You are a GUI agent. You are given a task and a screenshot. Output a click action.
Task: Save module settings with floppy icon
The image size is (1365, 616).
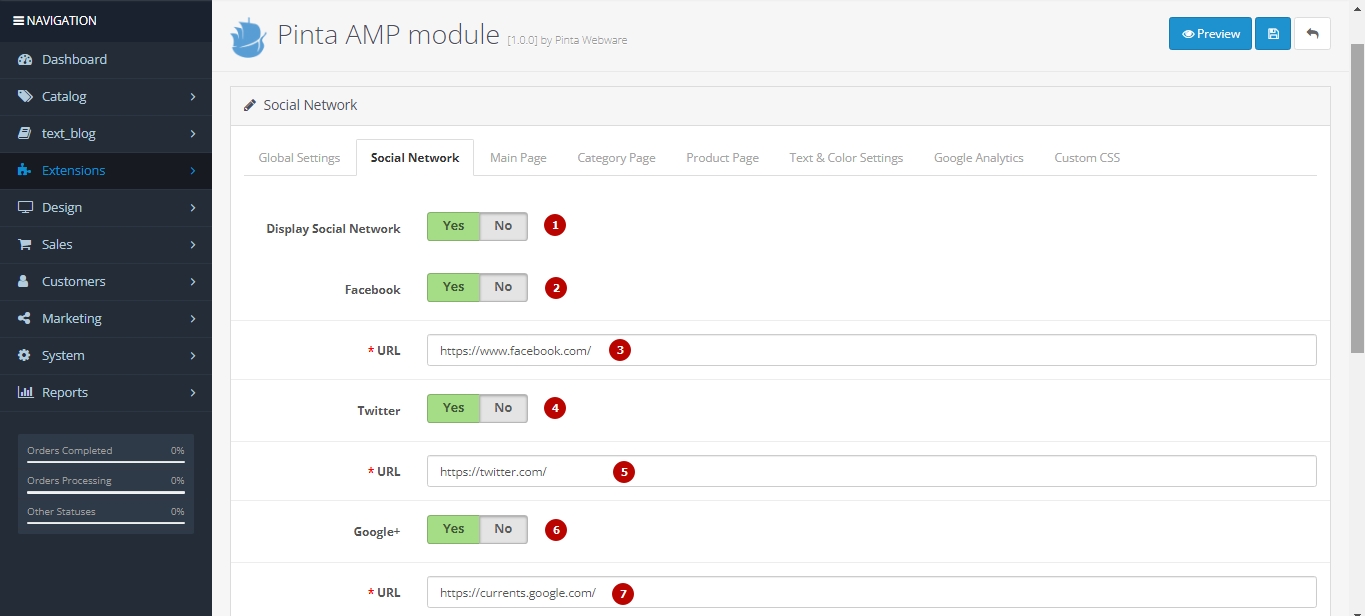(x=1273, y=33)
